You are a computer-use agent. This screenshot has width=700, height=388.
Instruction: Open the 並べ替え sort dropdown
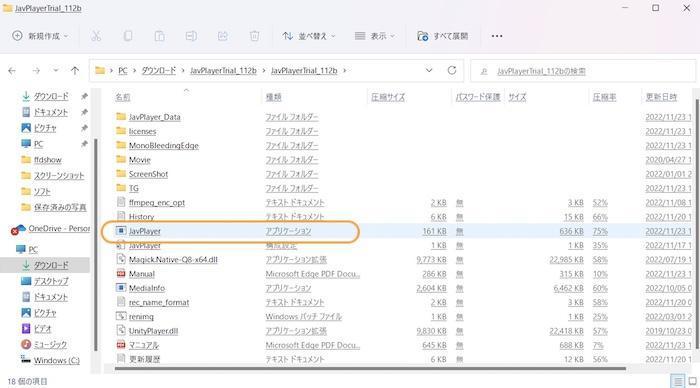coord(309,36)
